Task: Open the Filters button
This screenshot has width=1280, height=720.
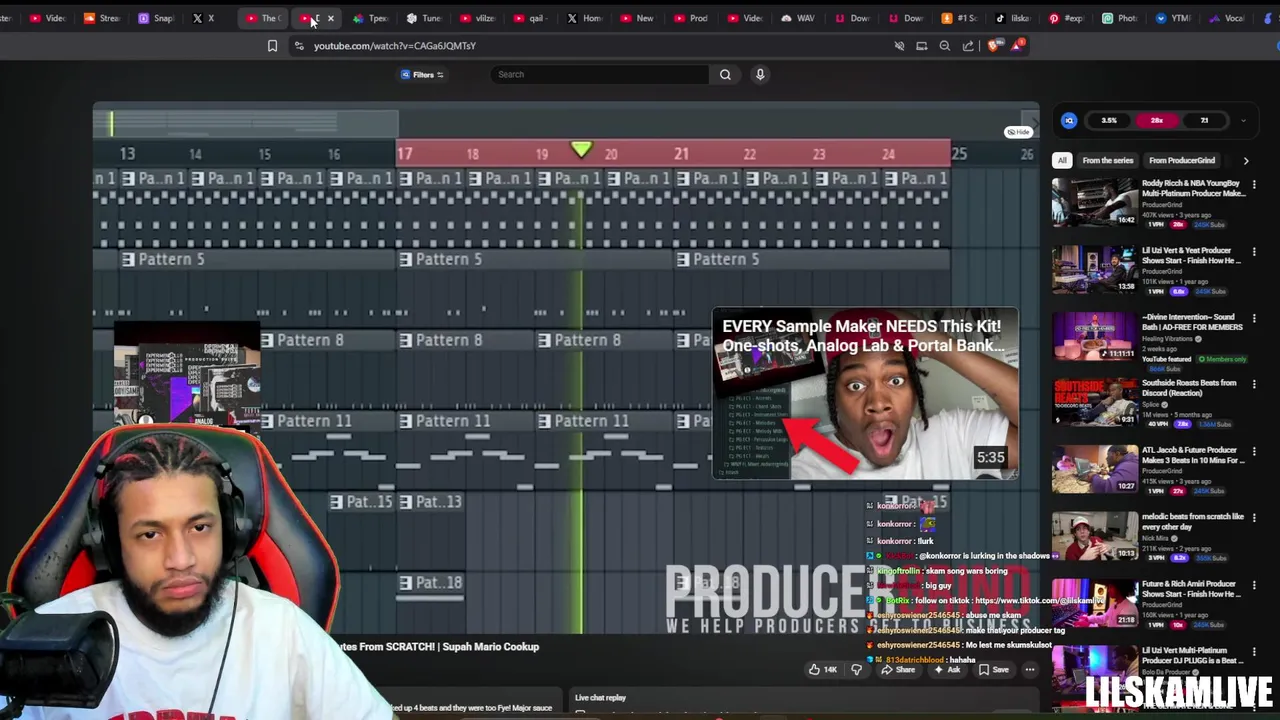Action: click(x=422, y=74)
